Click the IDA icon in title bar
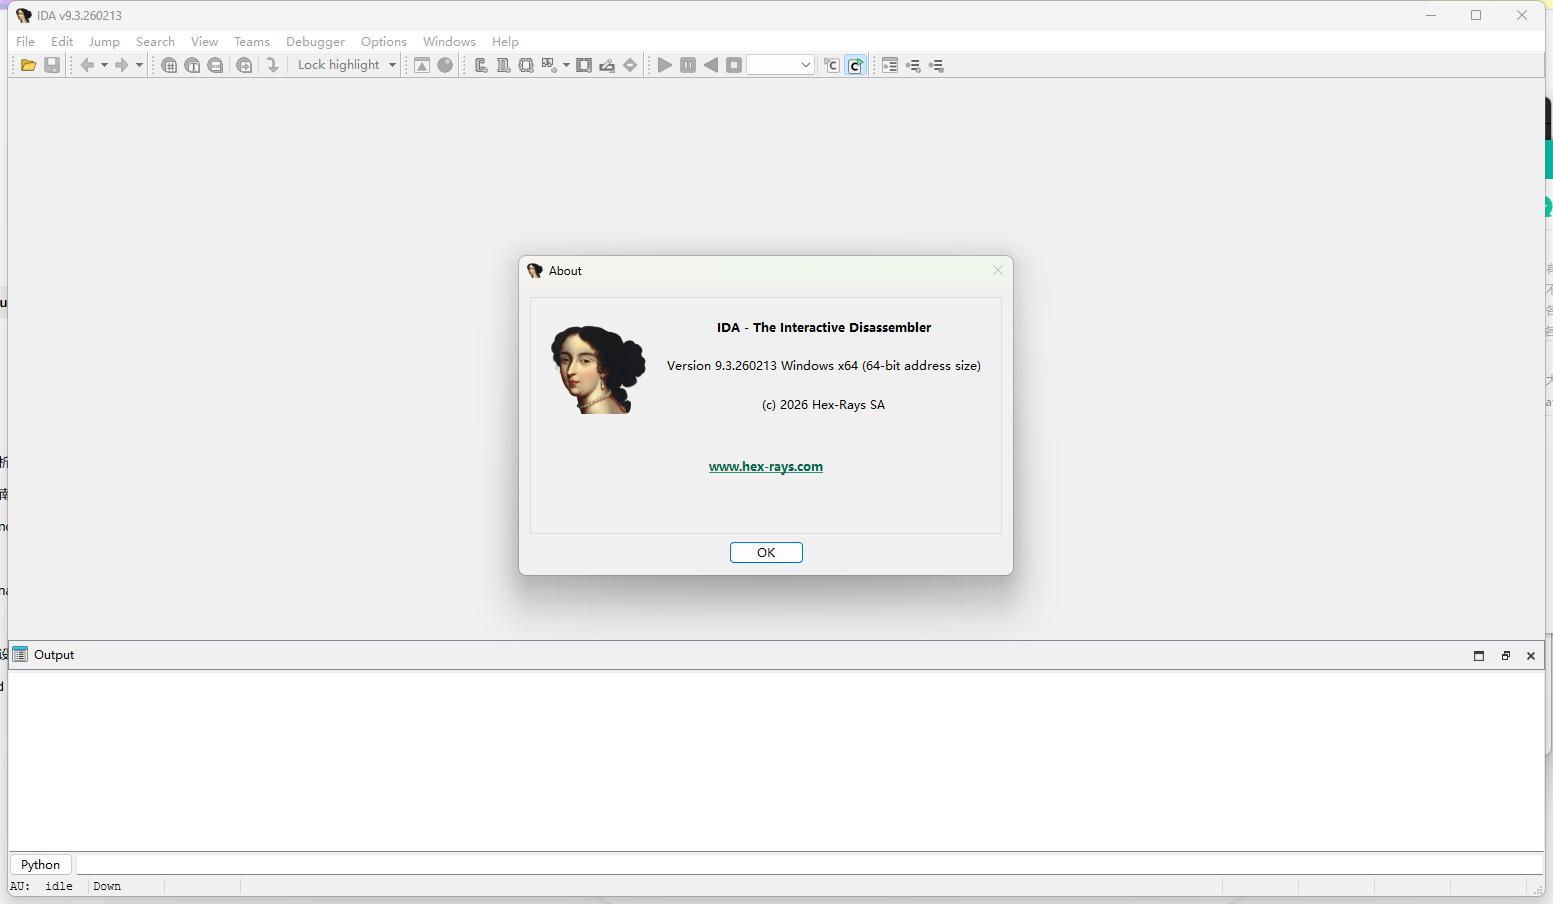 pyautogui.click(x=24, y=15)
